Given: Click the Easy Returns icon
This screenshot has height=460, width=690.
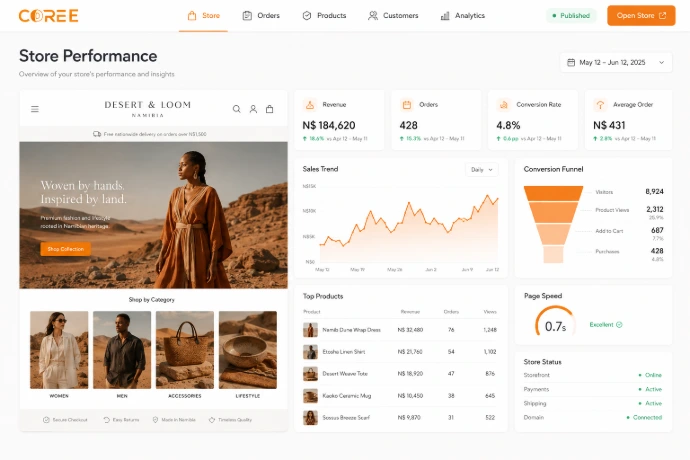Looking at the screenshot, I should point(106,420).
